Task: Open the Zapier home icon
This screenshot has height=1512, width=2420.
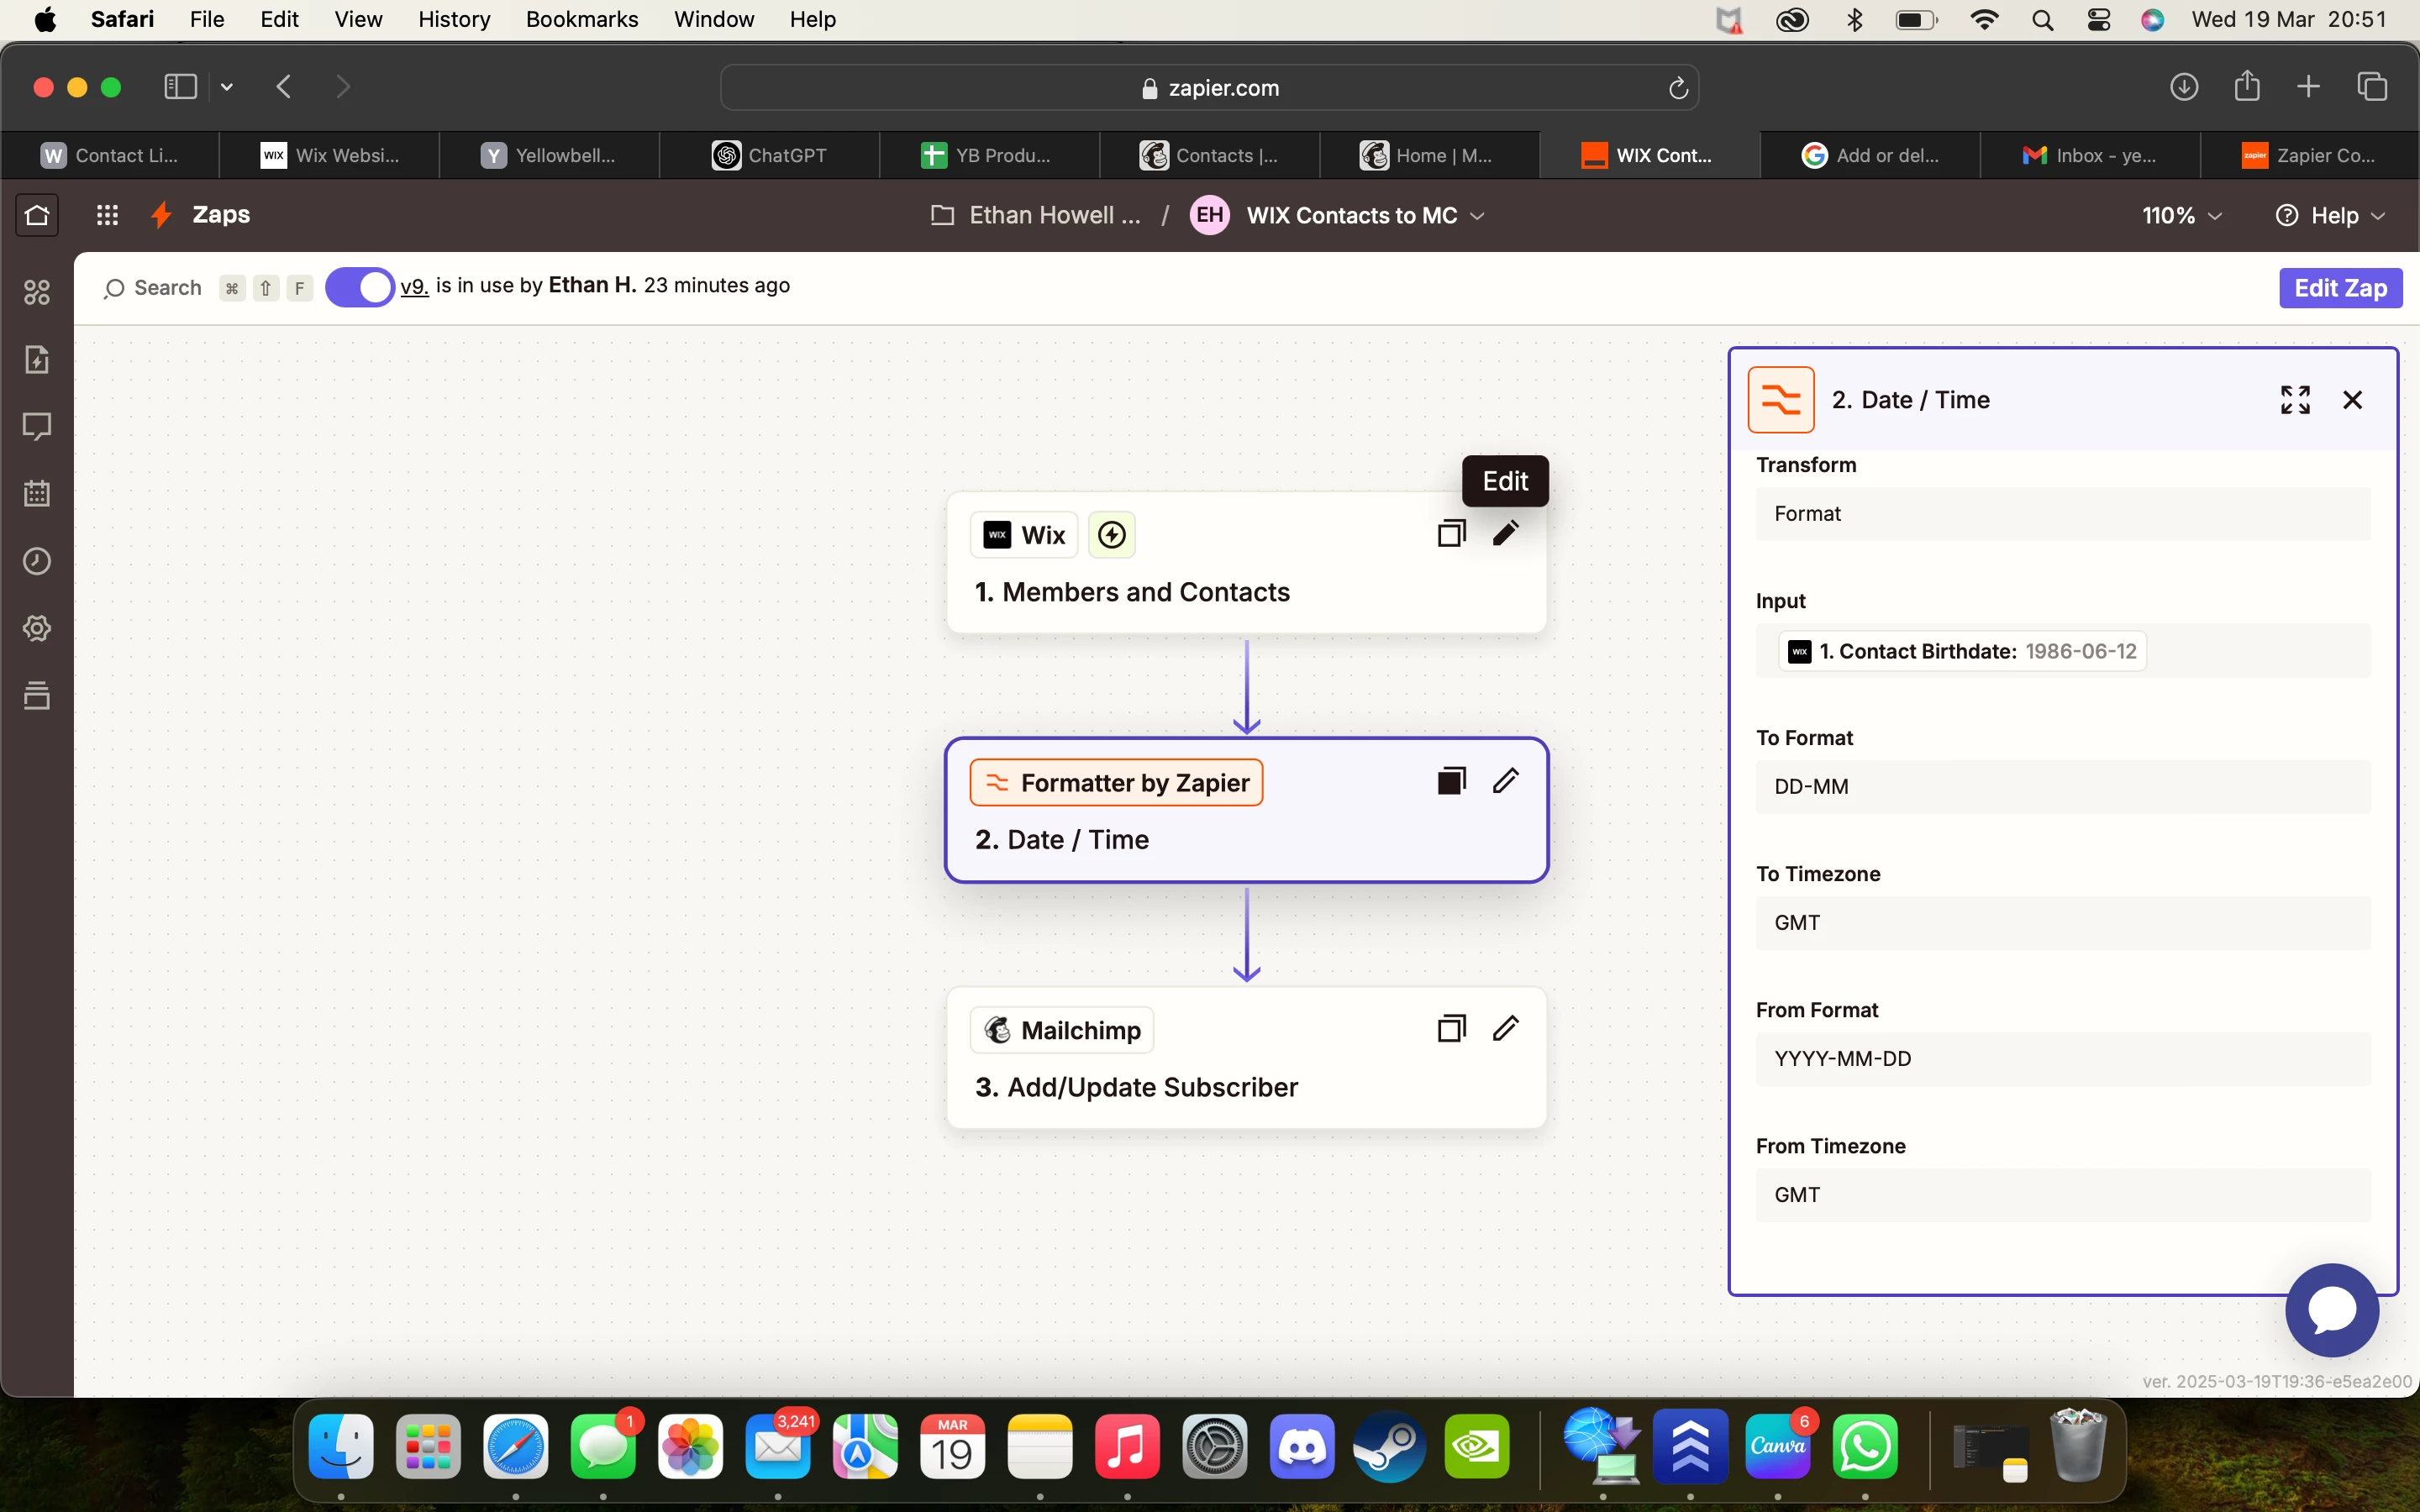Action: point(37,215)
